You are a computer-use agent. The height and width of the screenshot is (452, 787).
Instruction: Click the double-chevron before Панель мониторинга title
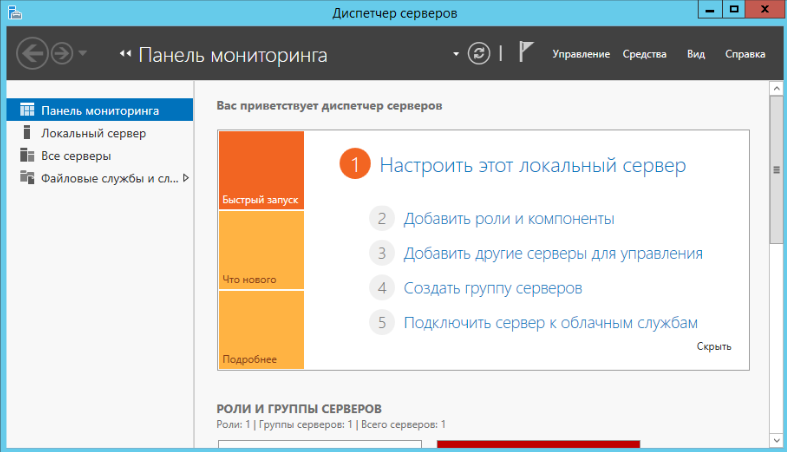125,54
